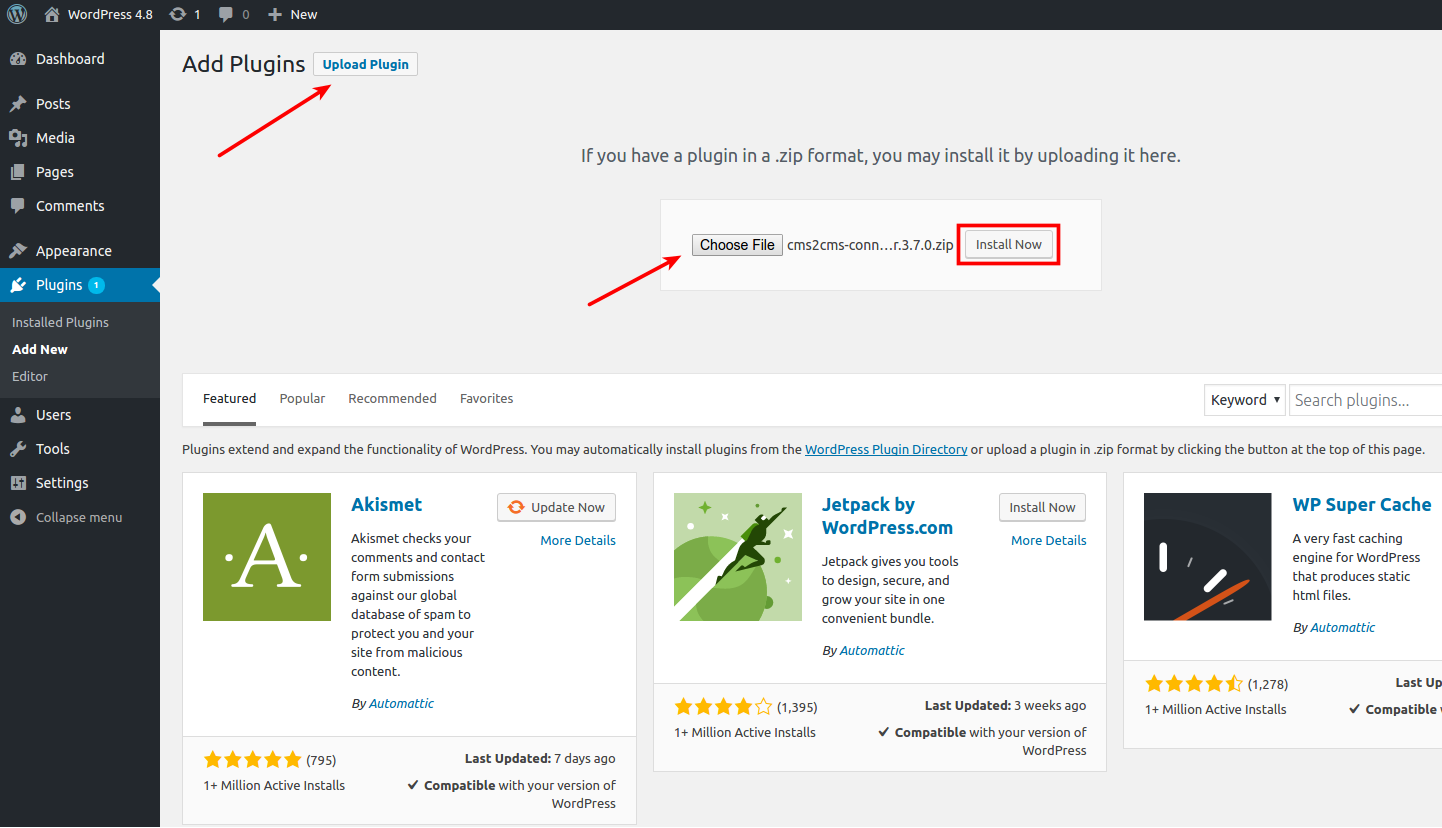The width and height of the screenshot is (1442, 828).
Task: Click the WordPress logo in admin bar
Action: pos(17,14)
